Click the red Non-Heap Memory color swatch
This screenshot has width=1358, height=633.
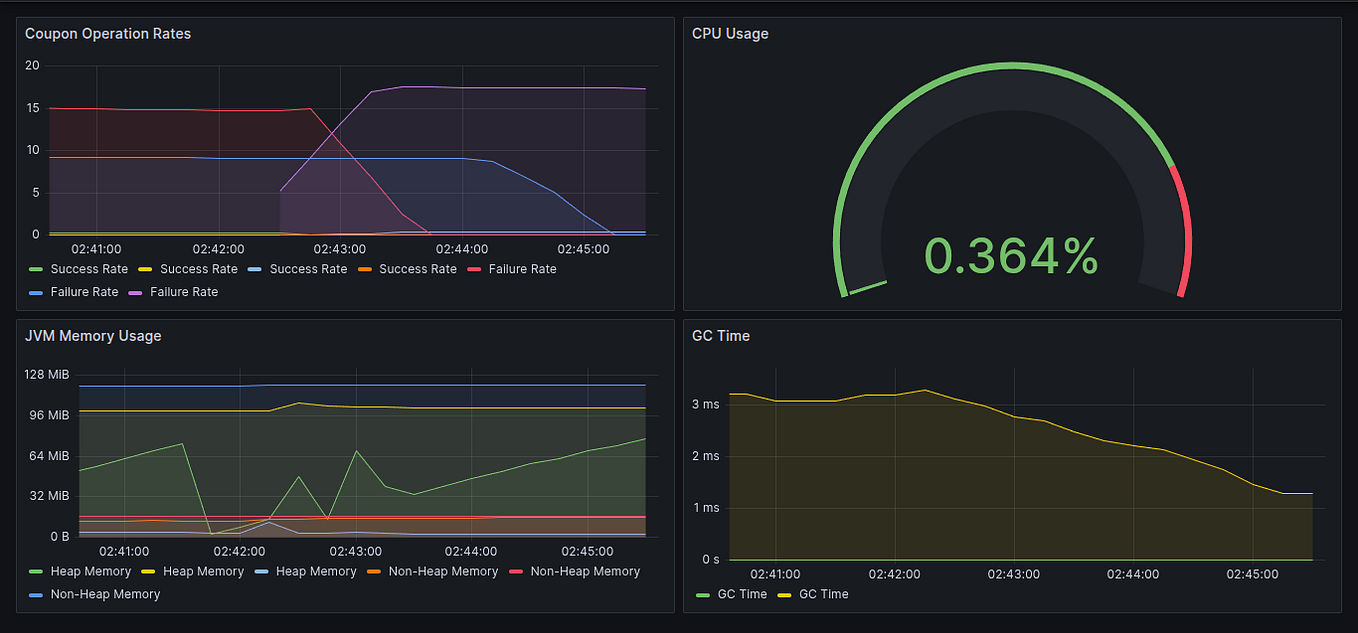click(x=516, y=571)
